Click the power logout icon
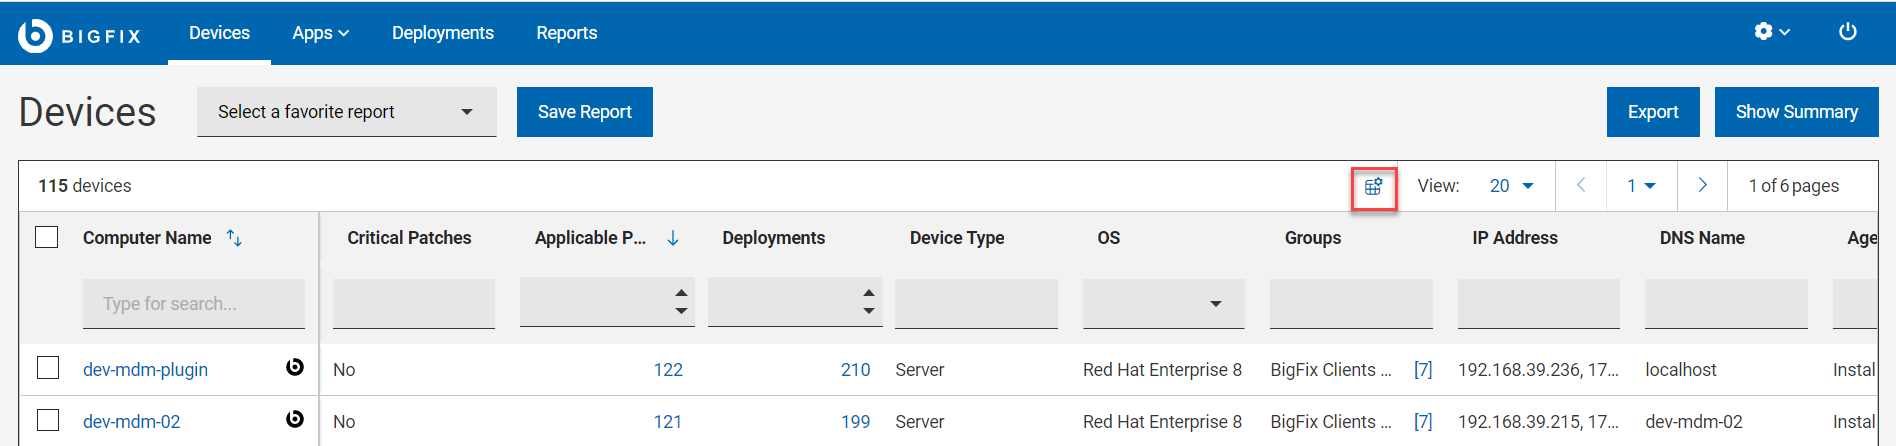 click(1847, 32)
